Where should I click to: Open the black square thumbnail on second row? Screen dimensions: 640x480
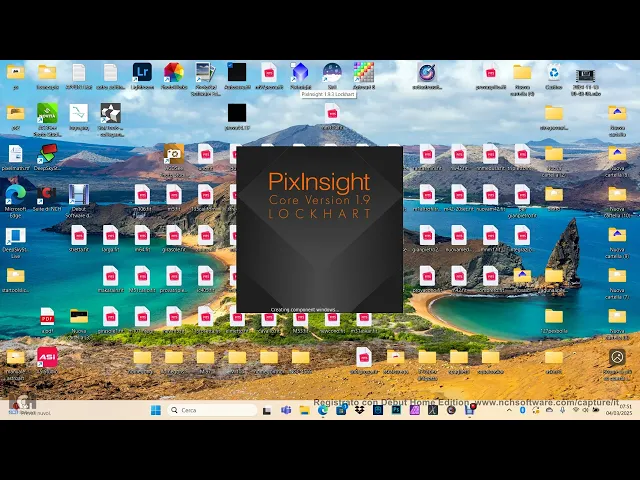point(237,113)
